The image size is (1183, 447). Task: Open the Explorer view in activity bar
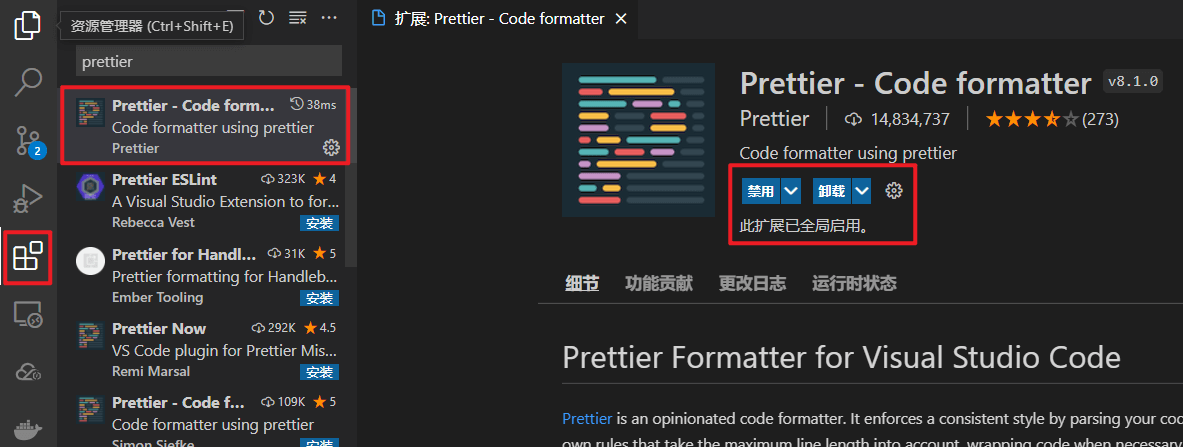point(28,25)
